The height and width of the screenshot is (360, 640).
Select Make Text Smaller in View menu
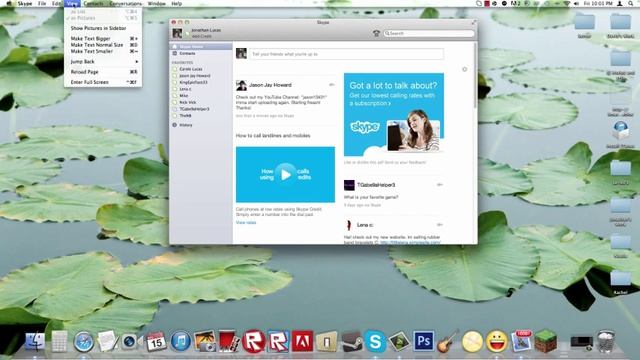coord(103,51)
